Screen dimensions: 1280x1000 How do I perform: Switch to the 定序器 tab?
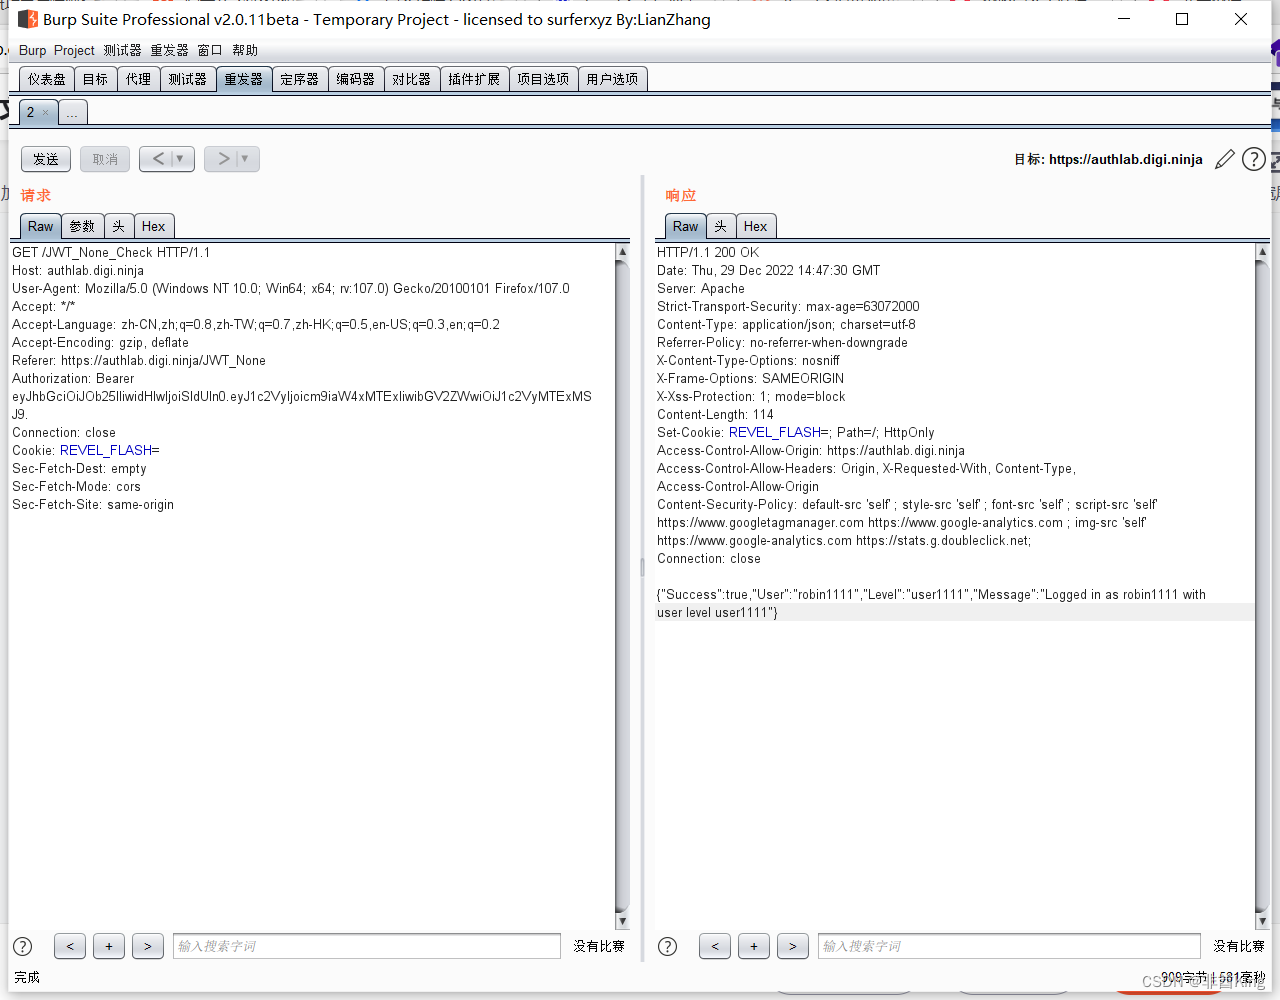(300, 79)
